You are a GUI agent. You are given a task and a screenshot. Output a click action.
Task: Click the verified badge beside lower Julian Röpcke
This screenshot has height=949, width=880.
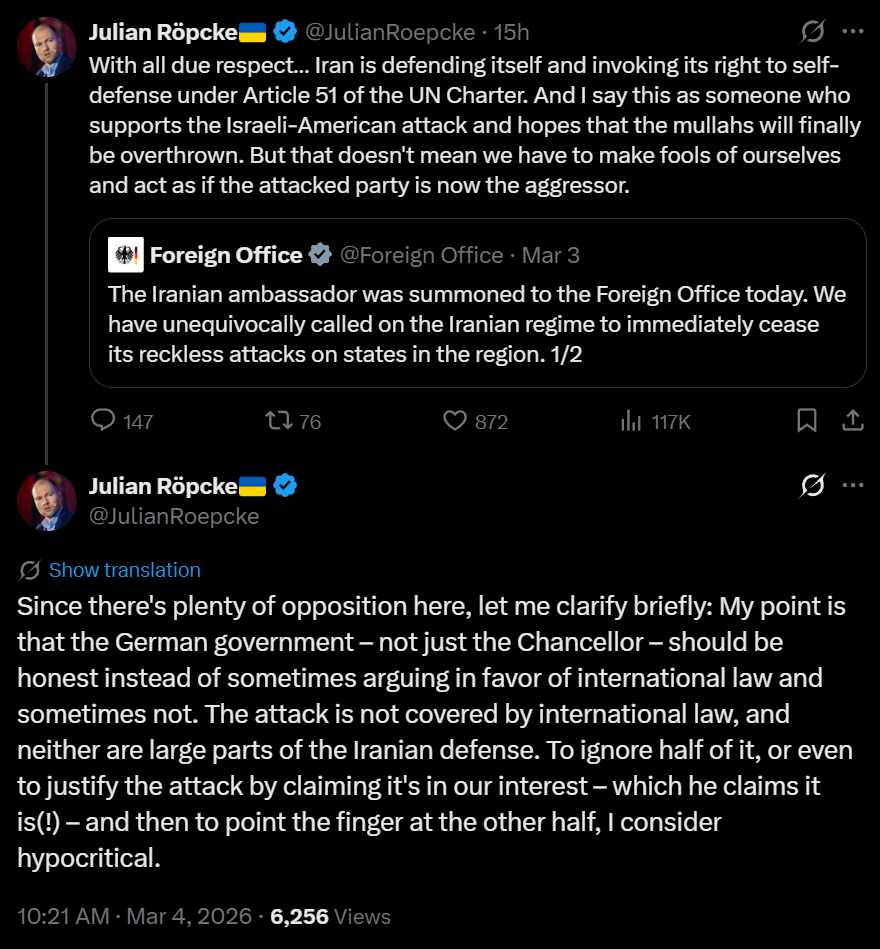(x=286, y=486)
